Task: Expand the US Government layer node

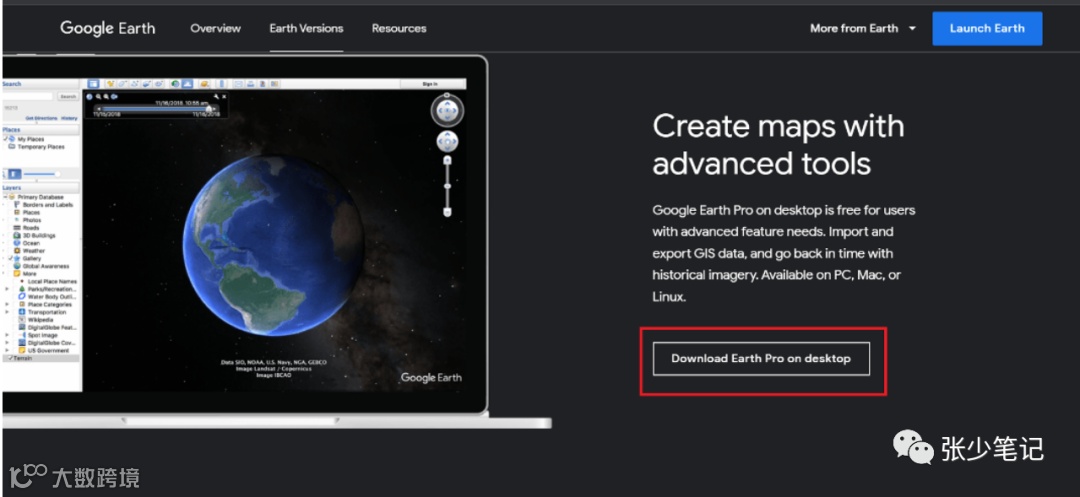Action: pos(7,350)
